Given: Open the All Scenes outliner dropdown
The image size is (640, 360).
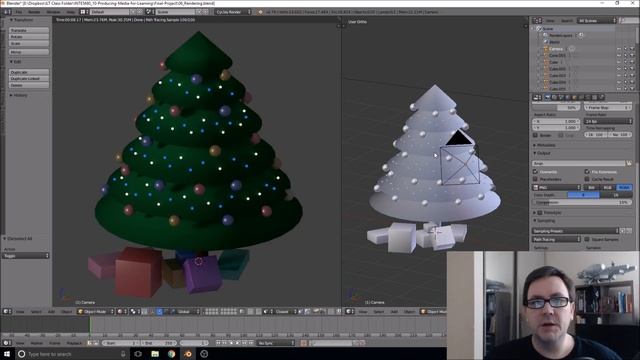Looking at the screenshot, I should (x=597, y=20).
